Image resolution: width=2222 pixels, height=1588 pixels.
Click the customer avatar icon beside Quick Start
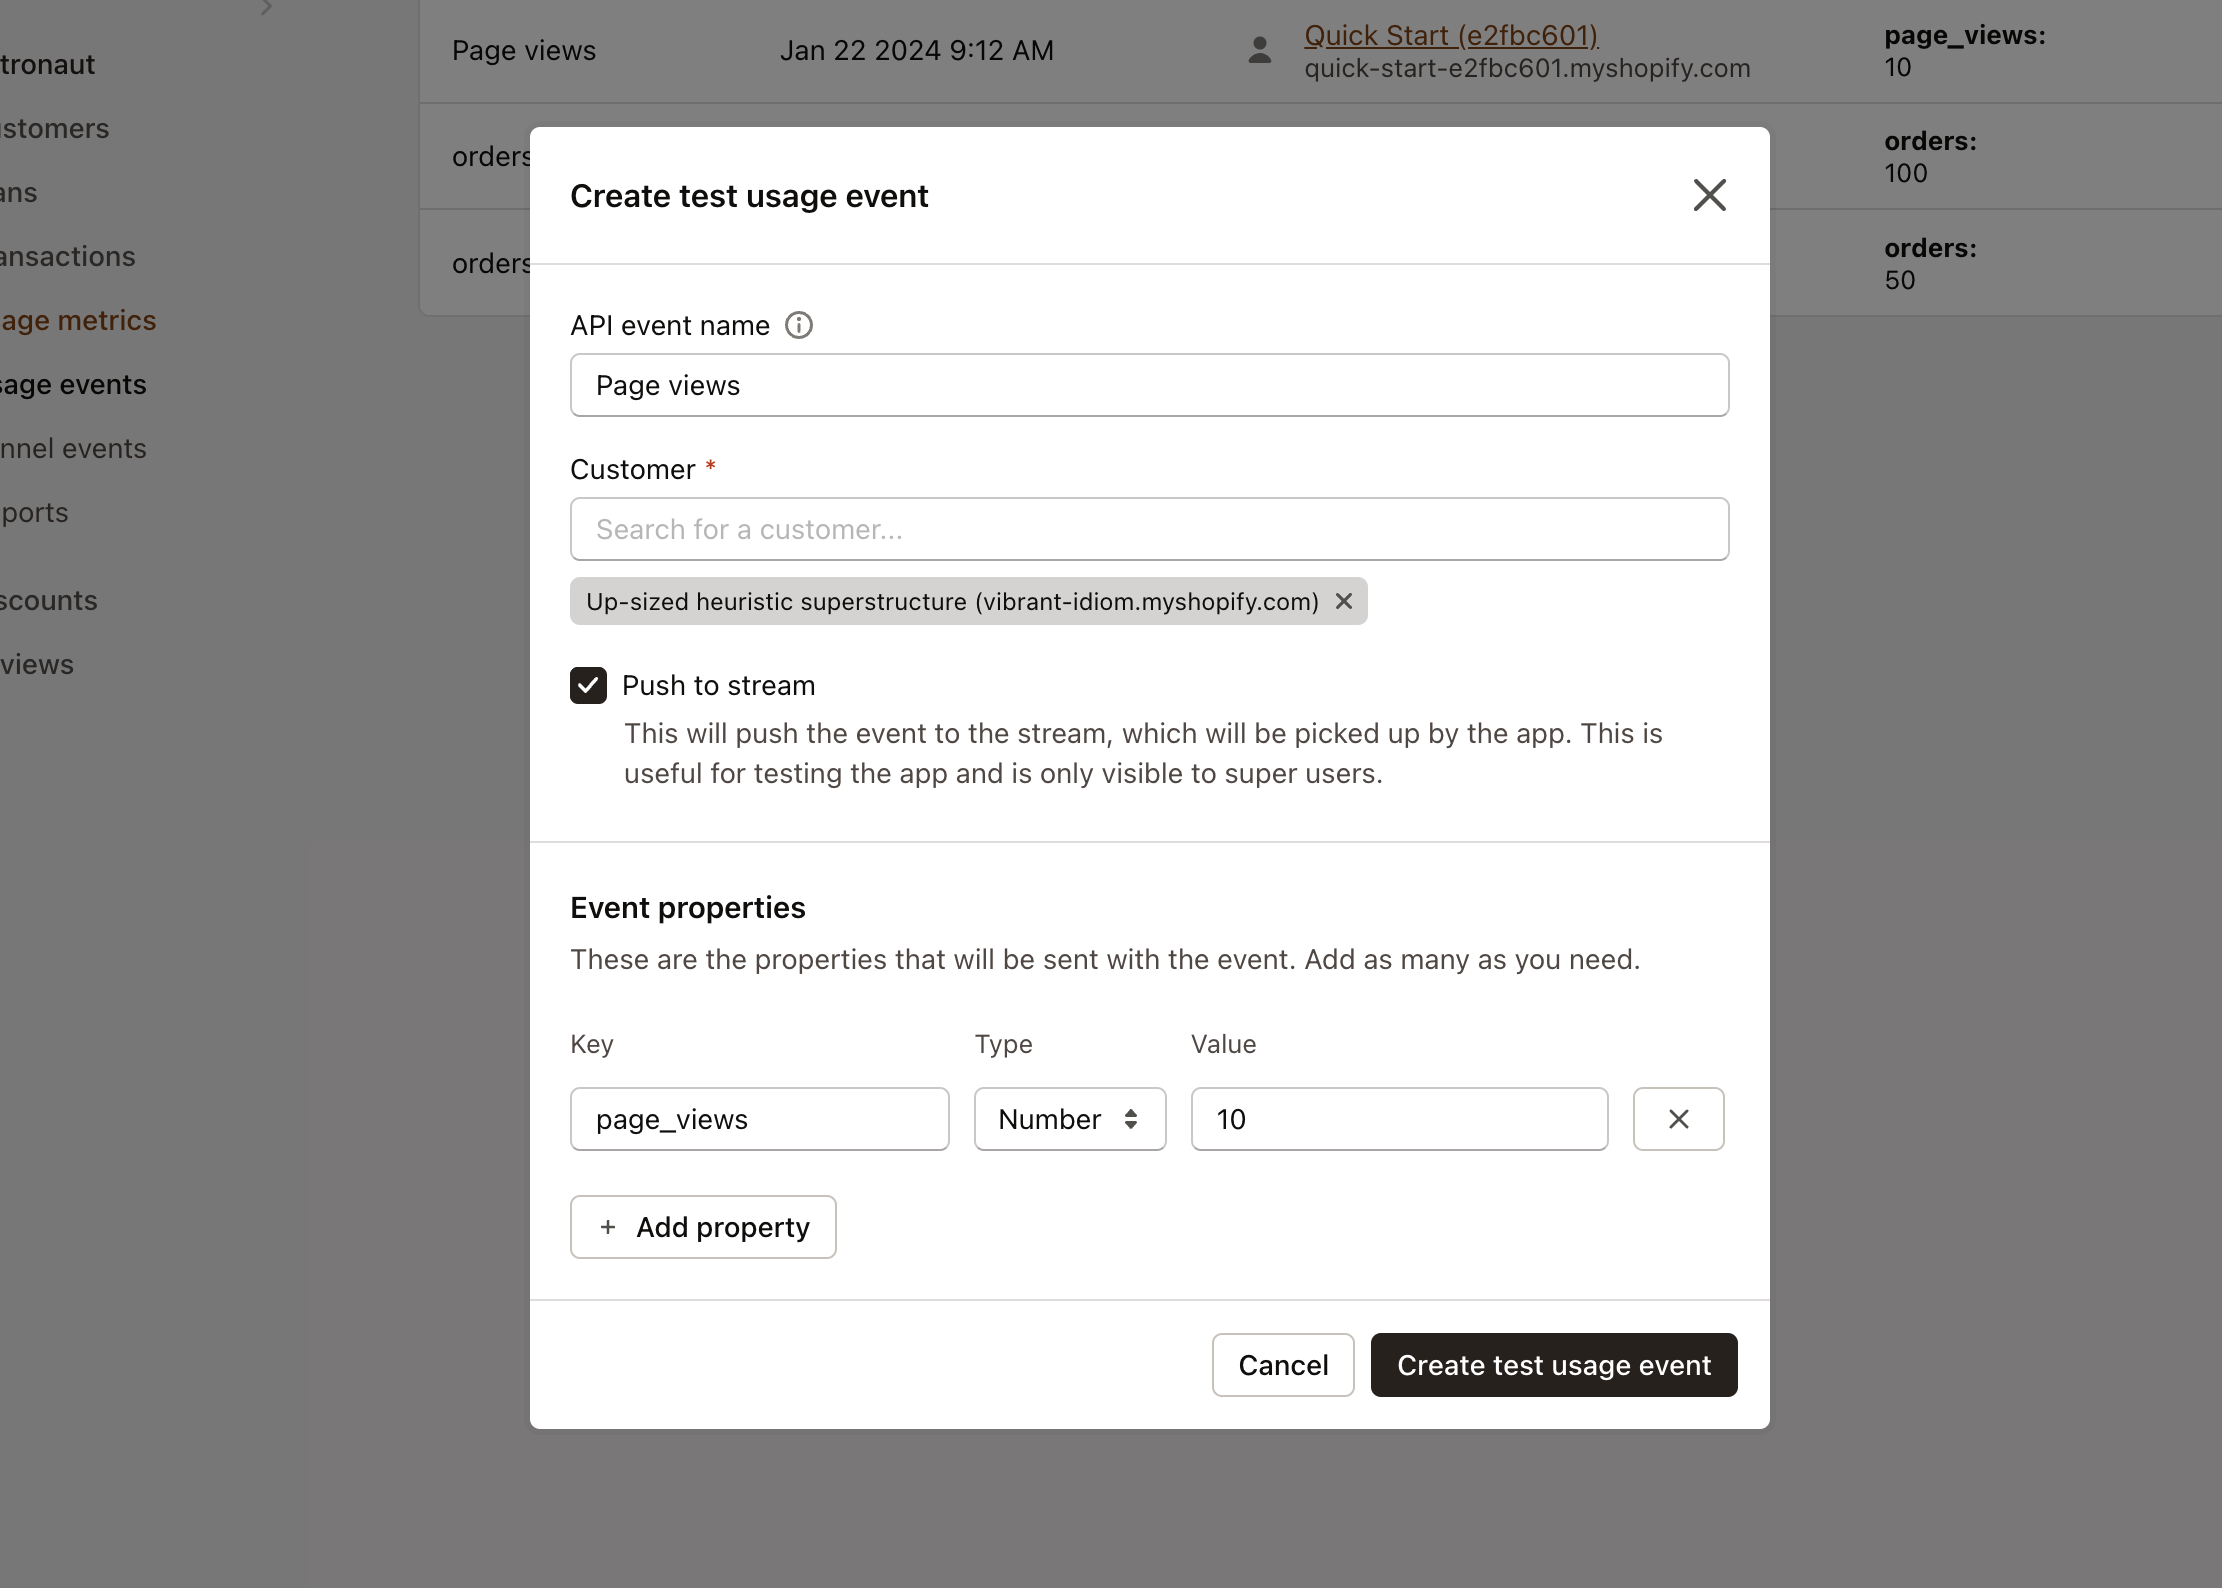coord(1259,51)
